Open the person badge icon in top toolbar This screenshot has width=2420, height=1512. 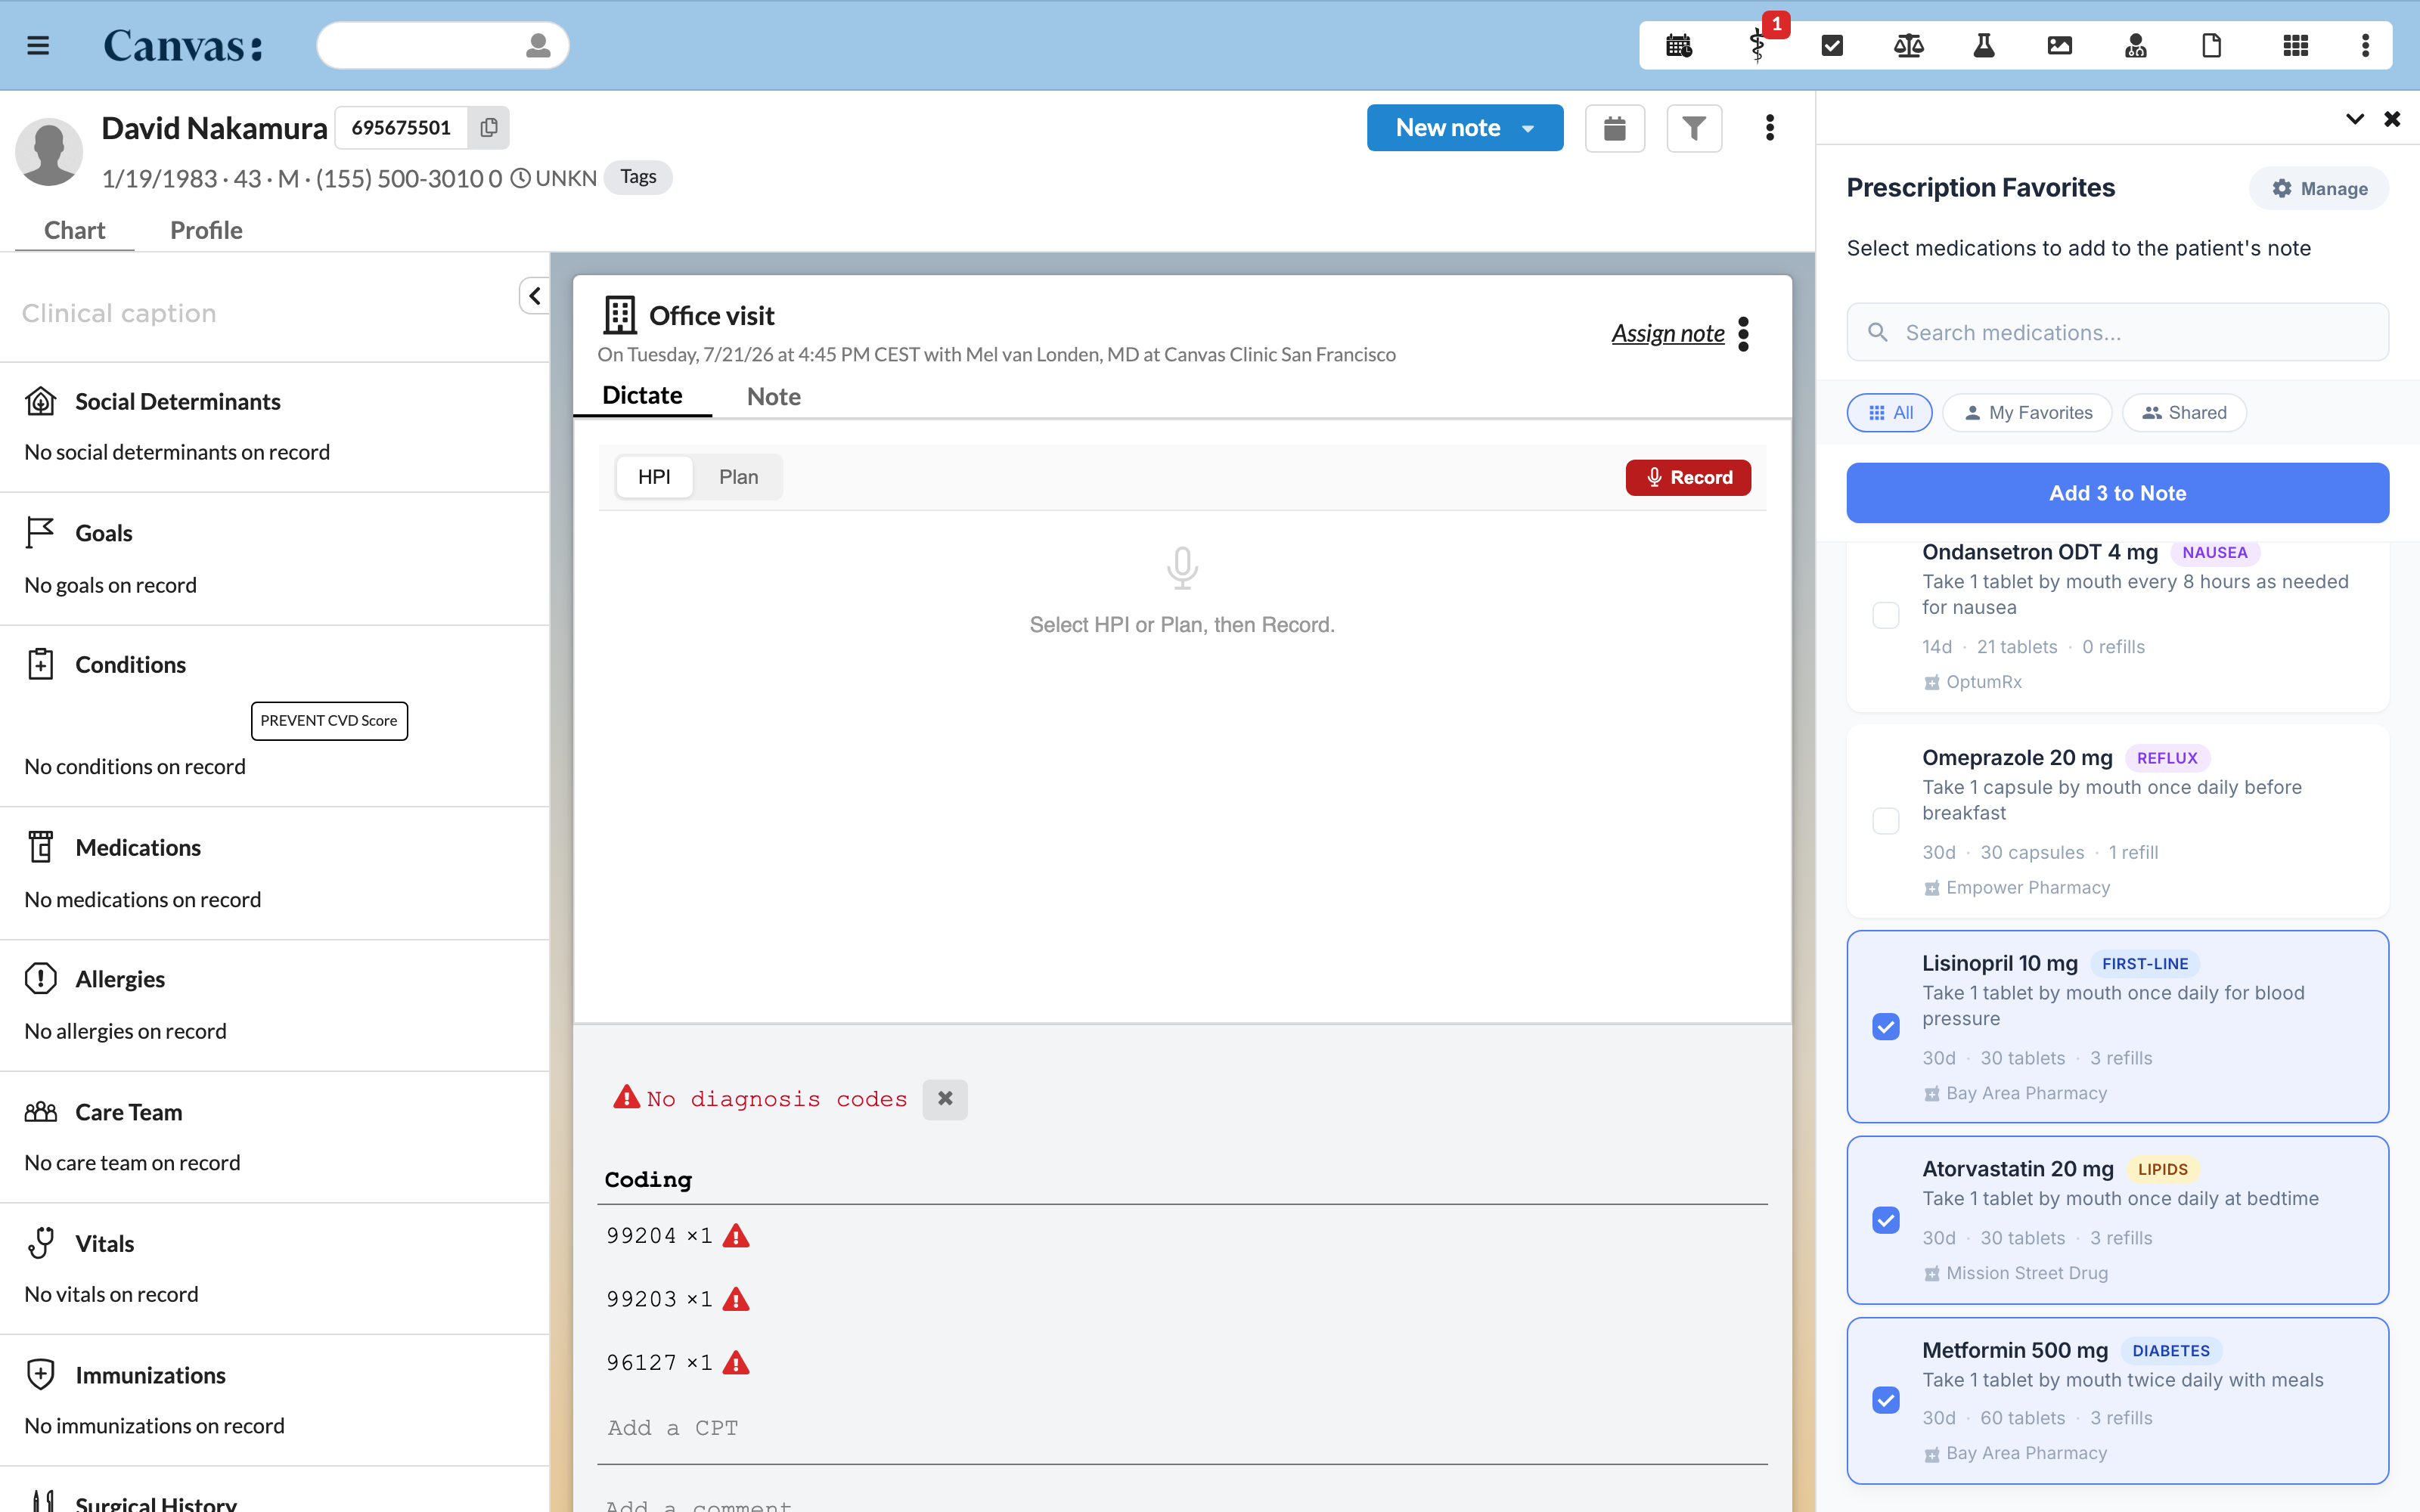point(2136,46)
